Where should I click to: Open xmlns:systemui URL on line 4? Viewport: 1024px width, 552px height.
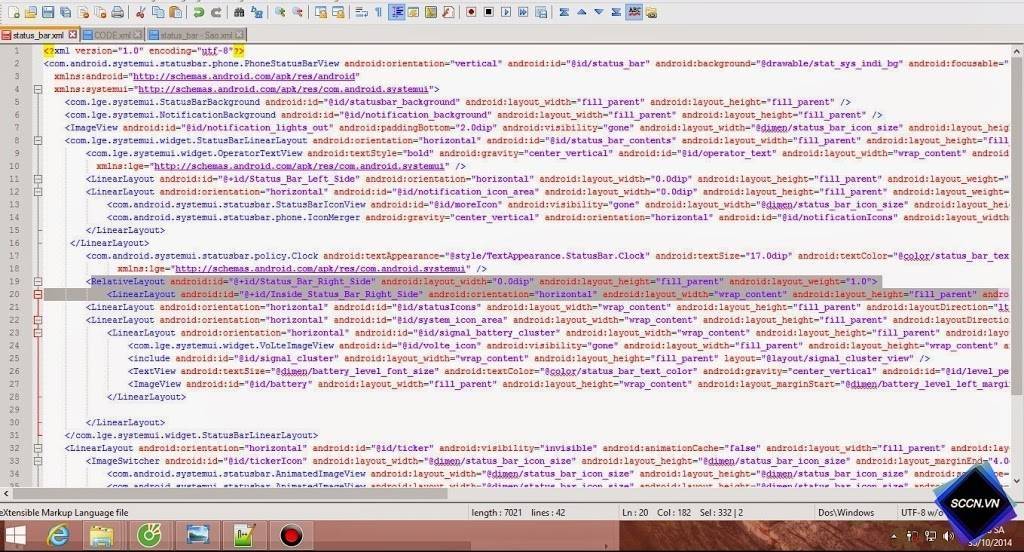[x=283, y=89]
